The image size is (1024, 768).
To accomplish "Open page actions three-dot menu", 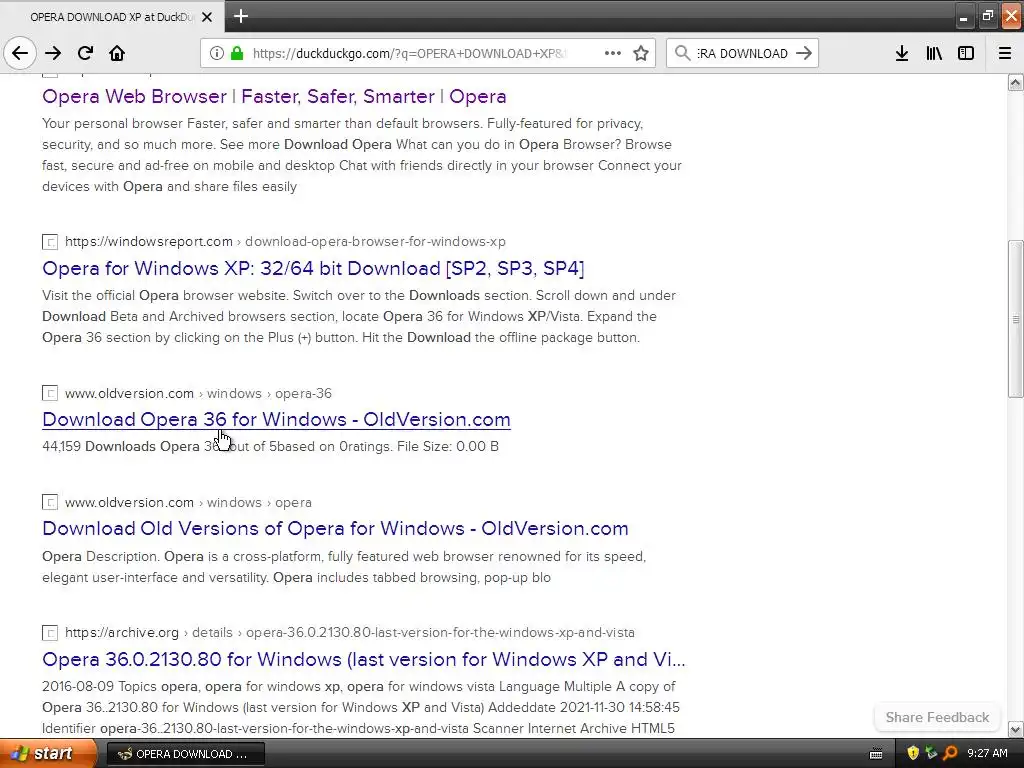I will [613, 53].
